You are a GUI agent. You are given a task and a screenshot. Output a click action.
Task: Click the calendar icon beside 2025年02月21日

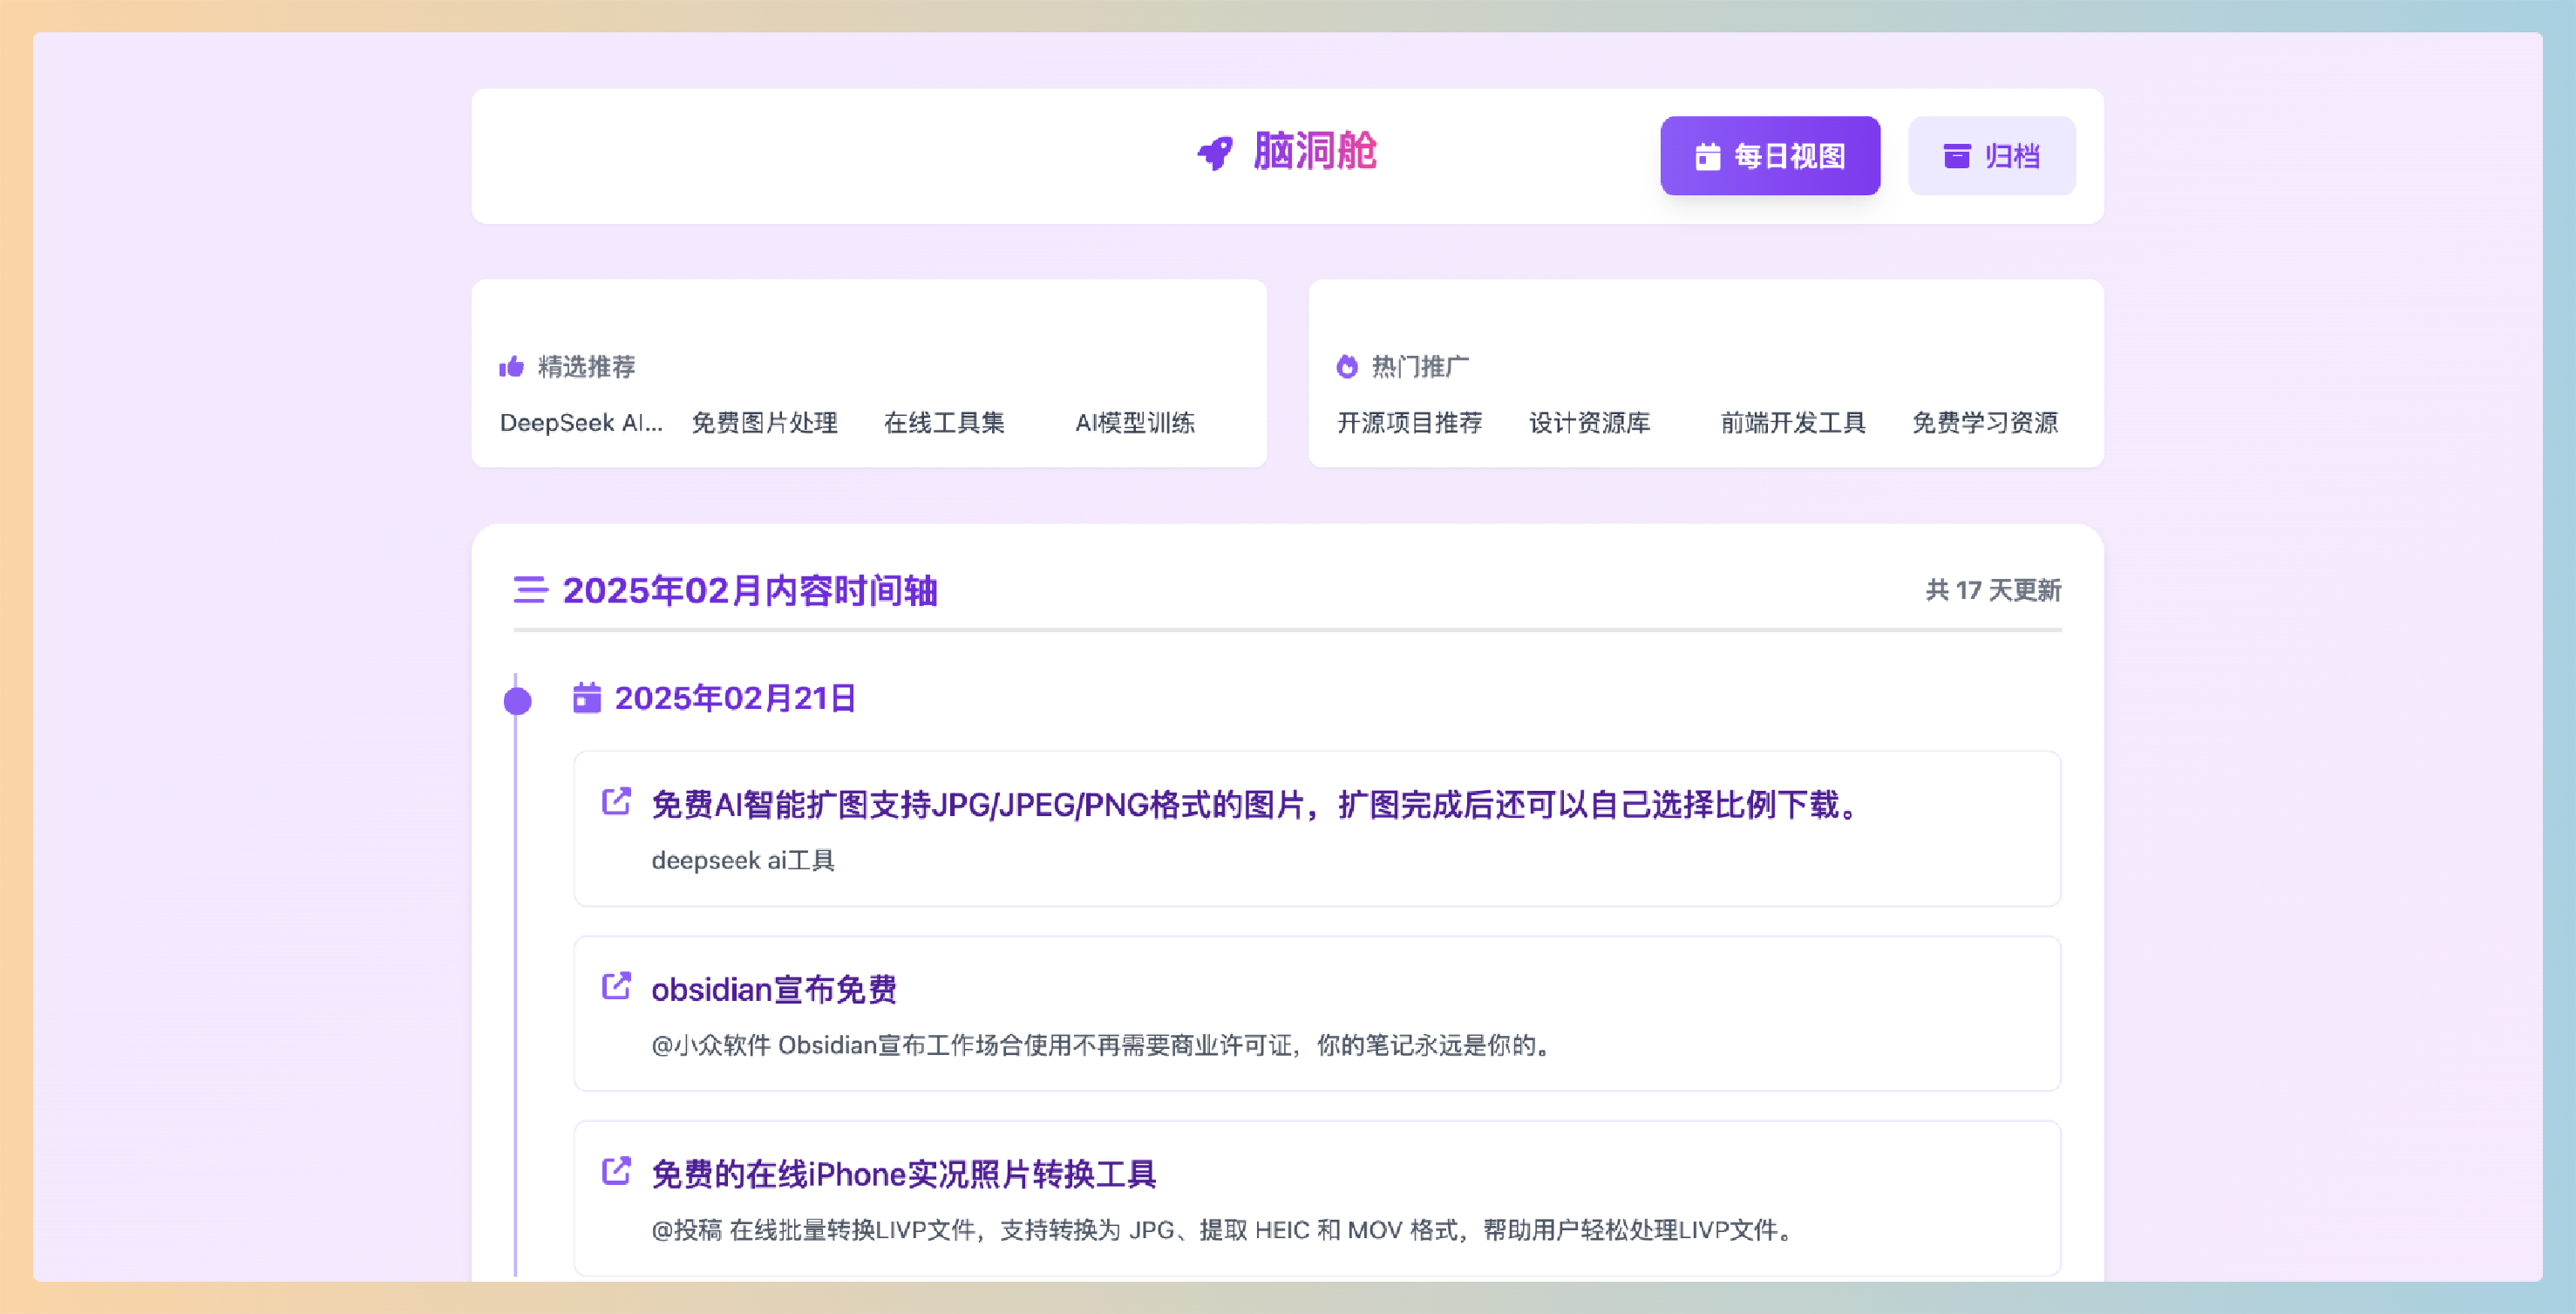[x=587, y=698]
